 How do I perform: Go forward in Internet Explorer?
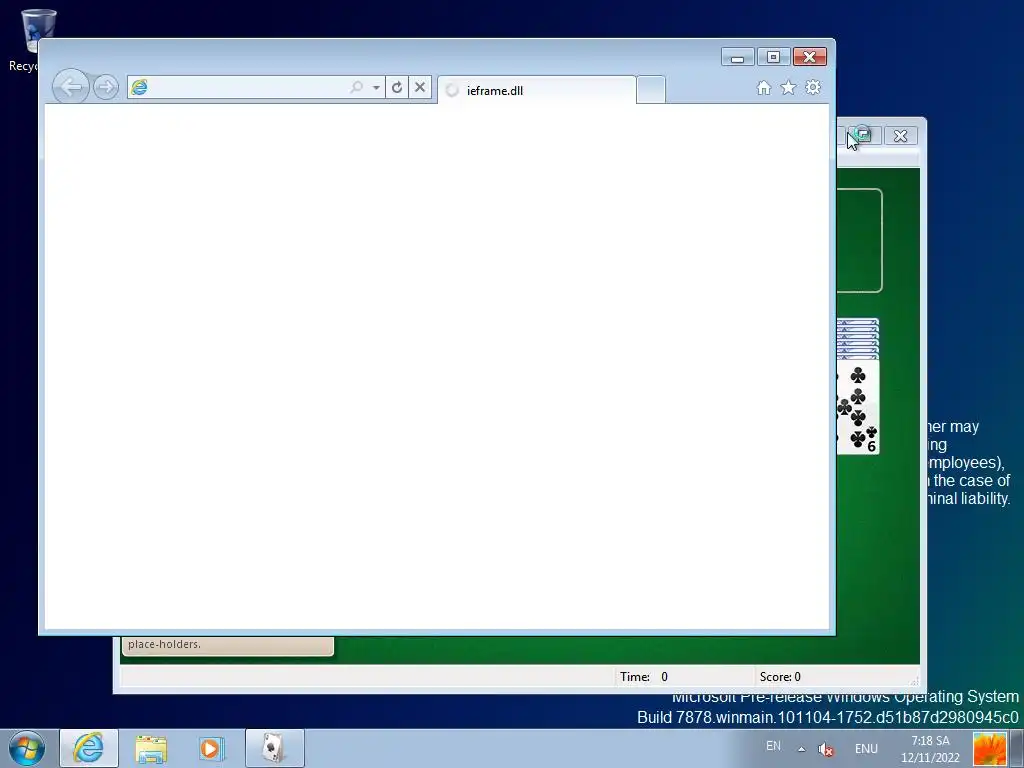point(106,87)
